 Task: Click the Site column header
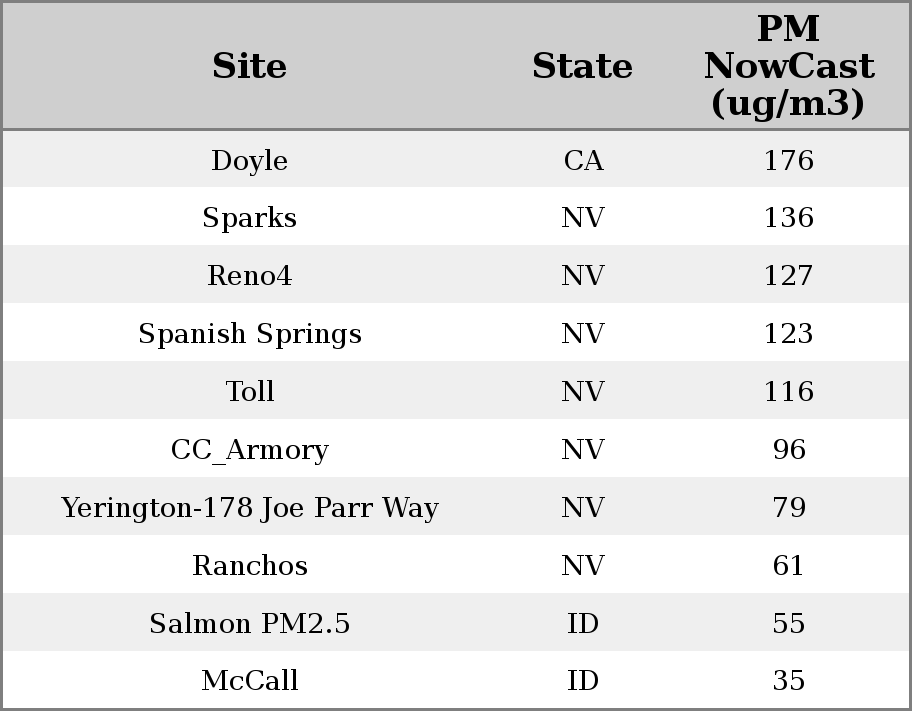pos(249,67)
